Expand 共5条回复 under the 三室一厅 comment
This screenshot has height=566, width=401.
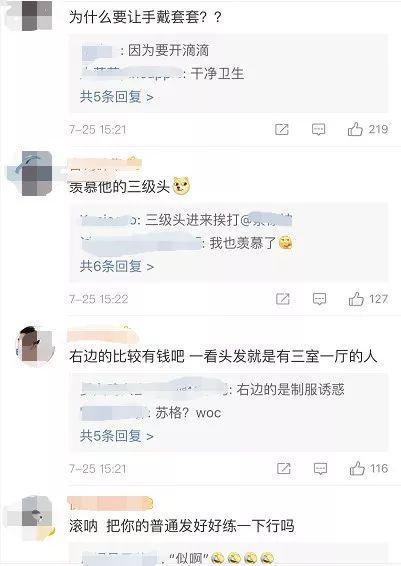(117, 436)
